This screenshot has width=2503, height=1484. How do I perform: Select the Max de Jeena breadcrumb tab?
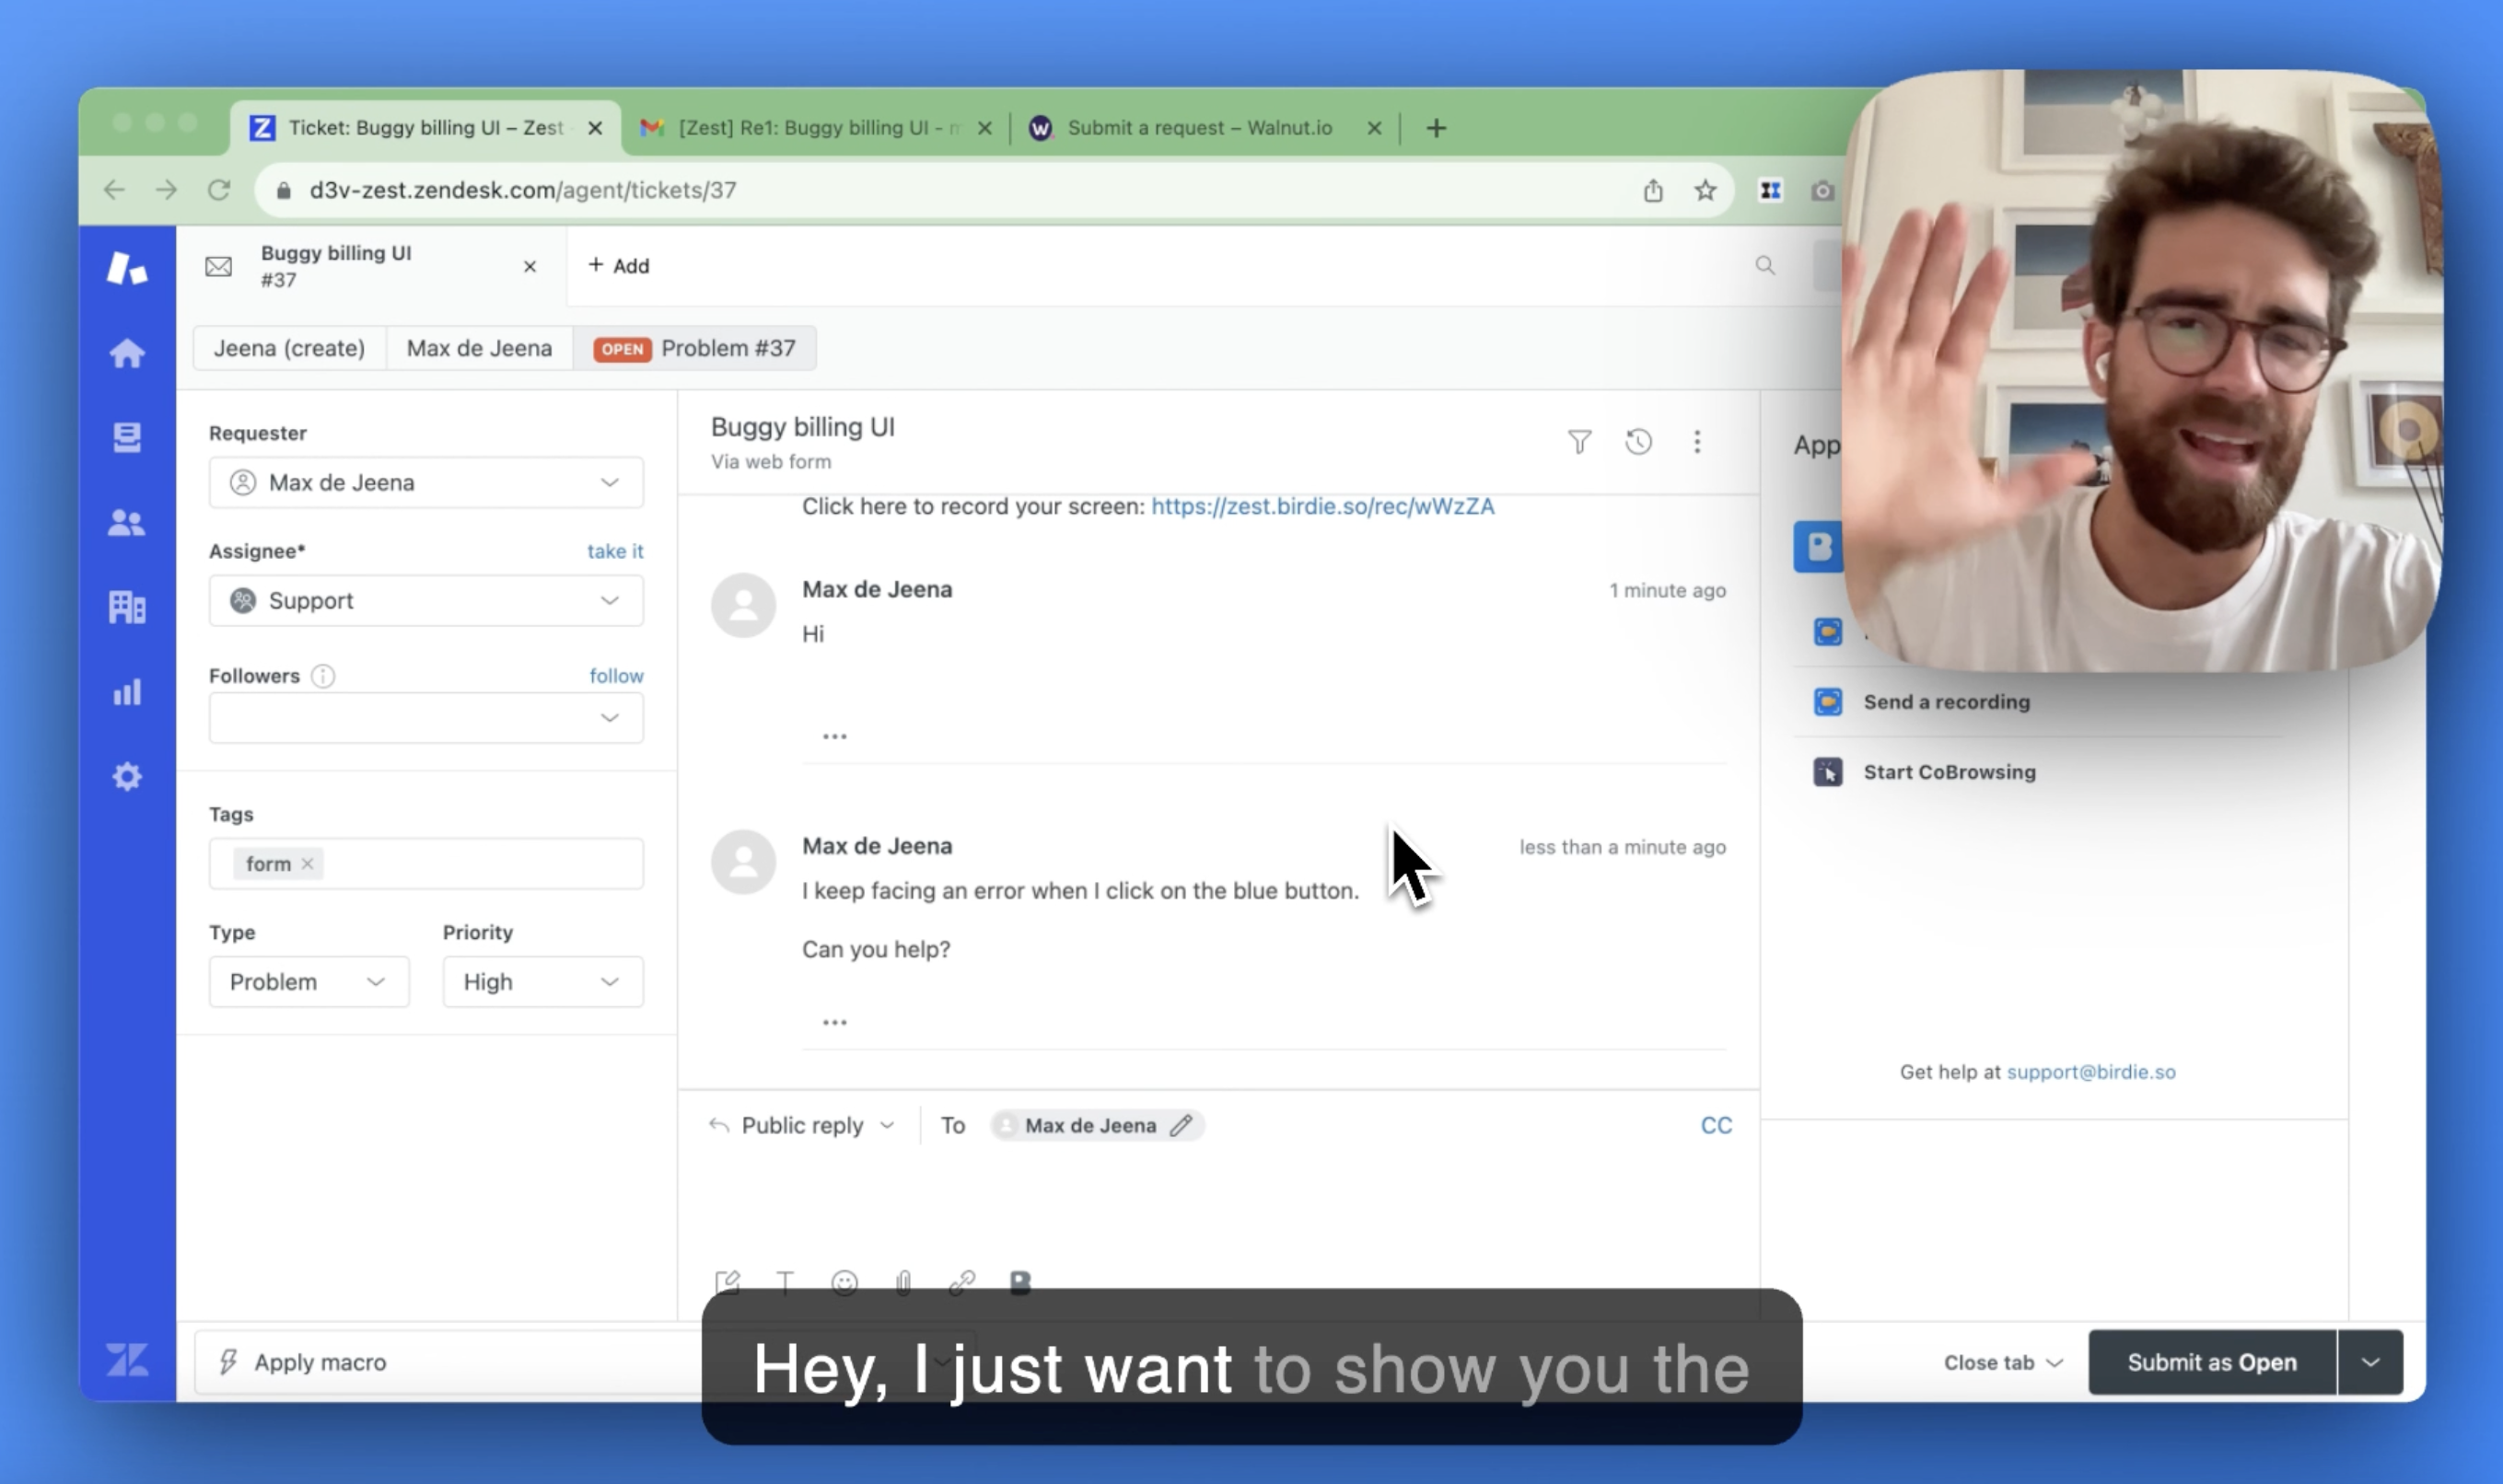click(479, 347)
